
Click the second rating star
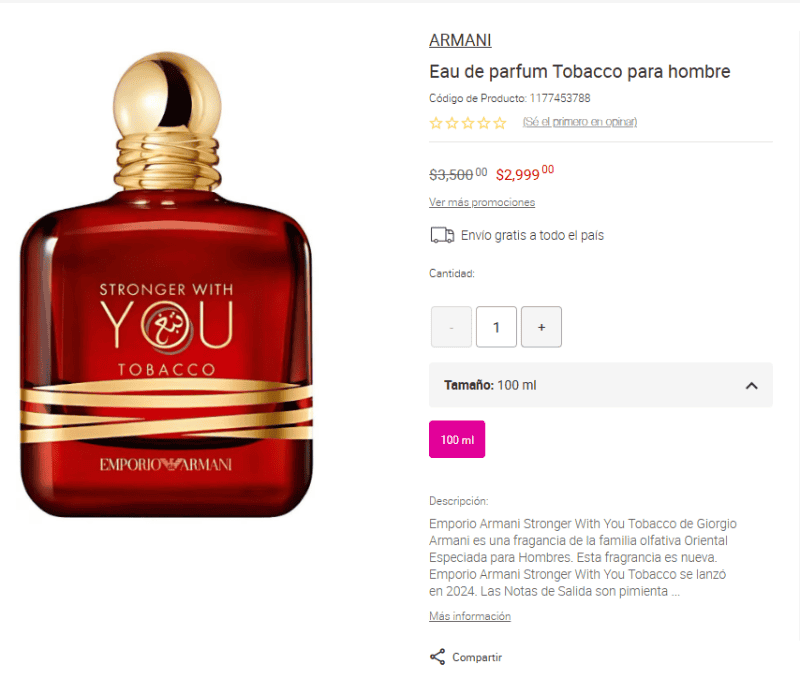pos(452,123)
